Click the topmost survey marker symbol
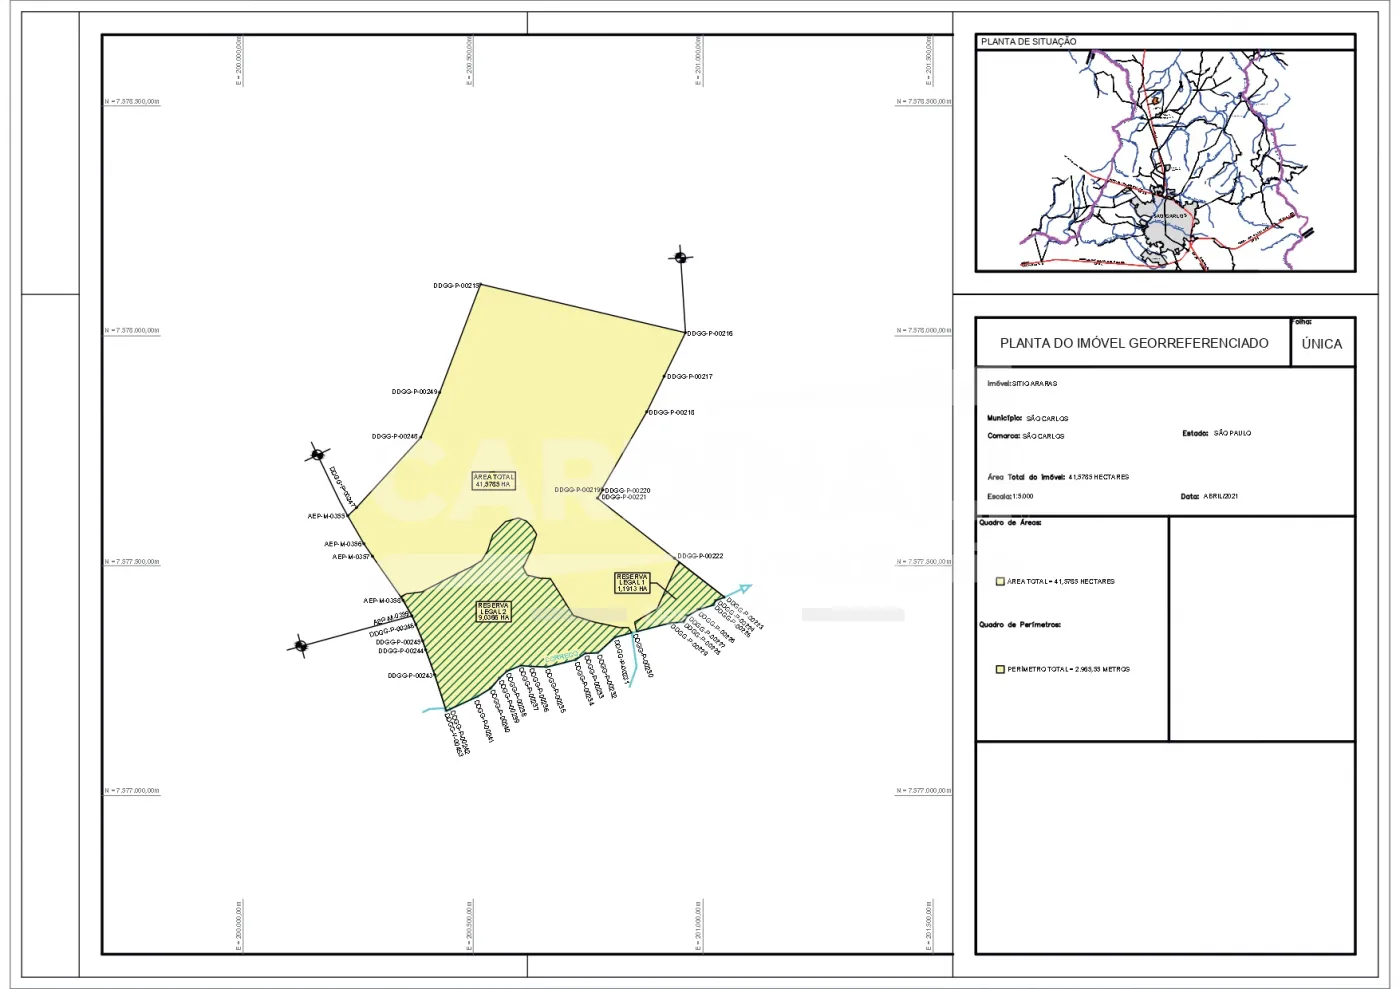Screen dimensions: 1400x989 point(681,257)
